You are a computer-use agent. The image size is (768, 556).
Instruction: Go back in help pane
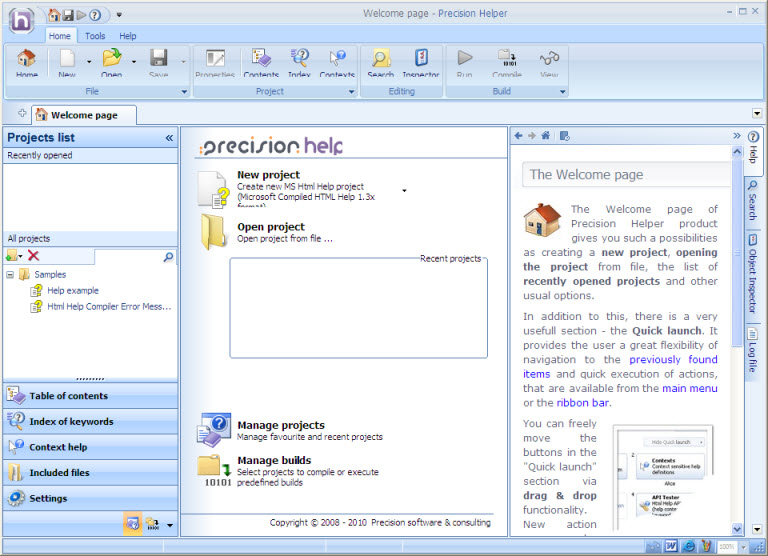(519, 136)
